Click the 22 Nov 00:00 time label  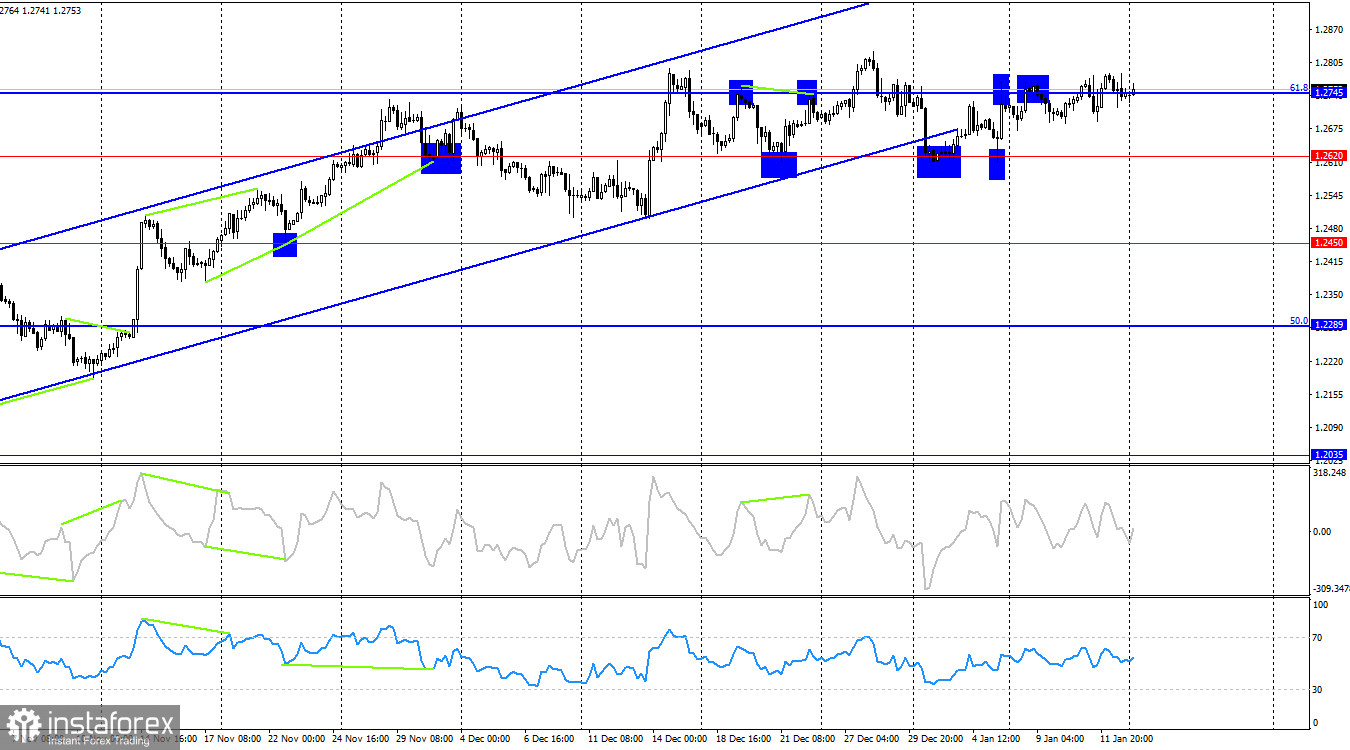click(297, 739)
